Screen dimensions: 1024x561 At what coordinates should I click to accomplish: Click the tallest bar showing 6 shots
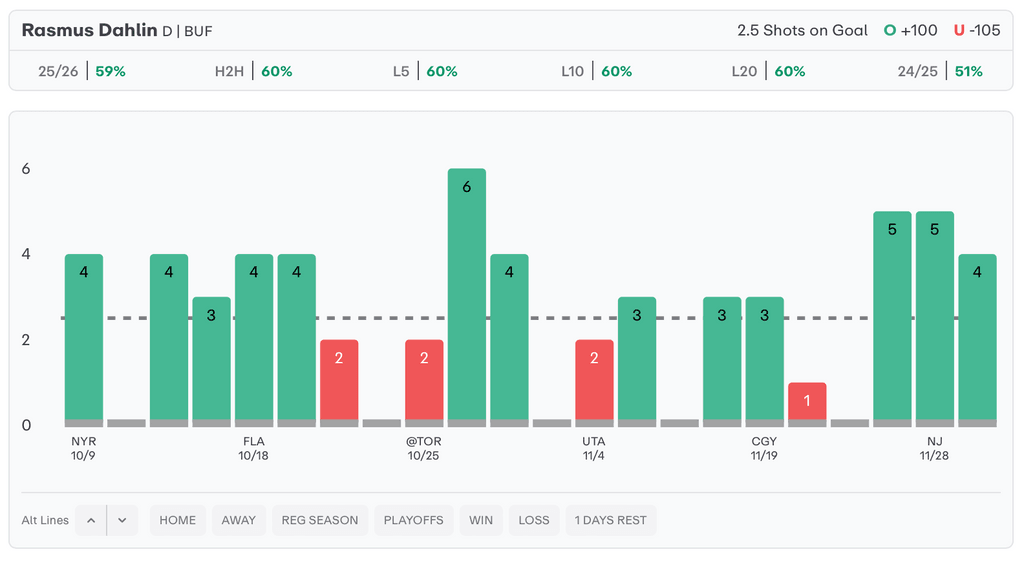(x=467, y=295)
